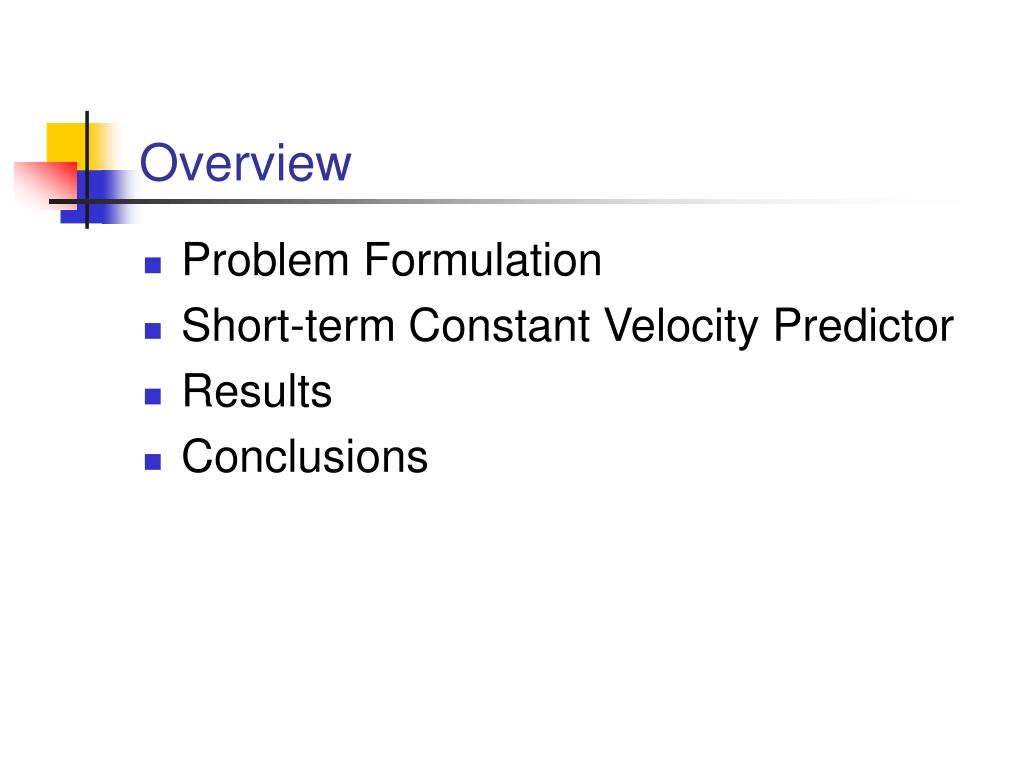Select the Conclusions bullet text
The image size is (1024, 768).
coord(305,456)
